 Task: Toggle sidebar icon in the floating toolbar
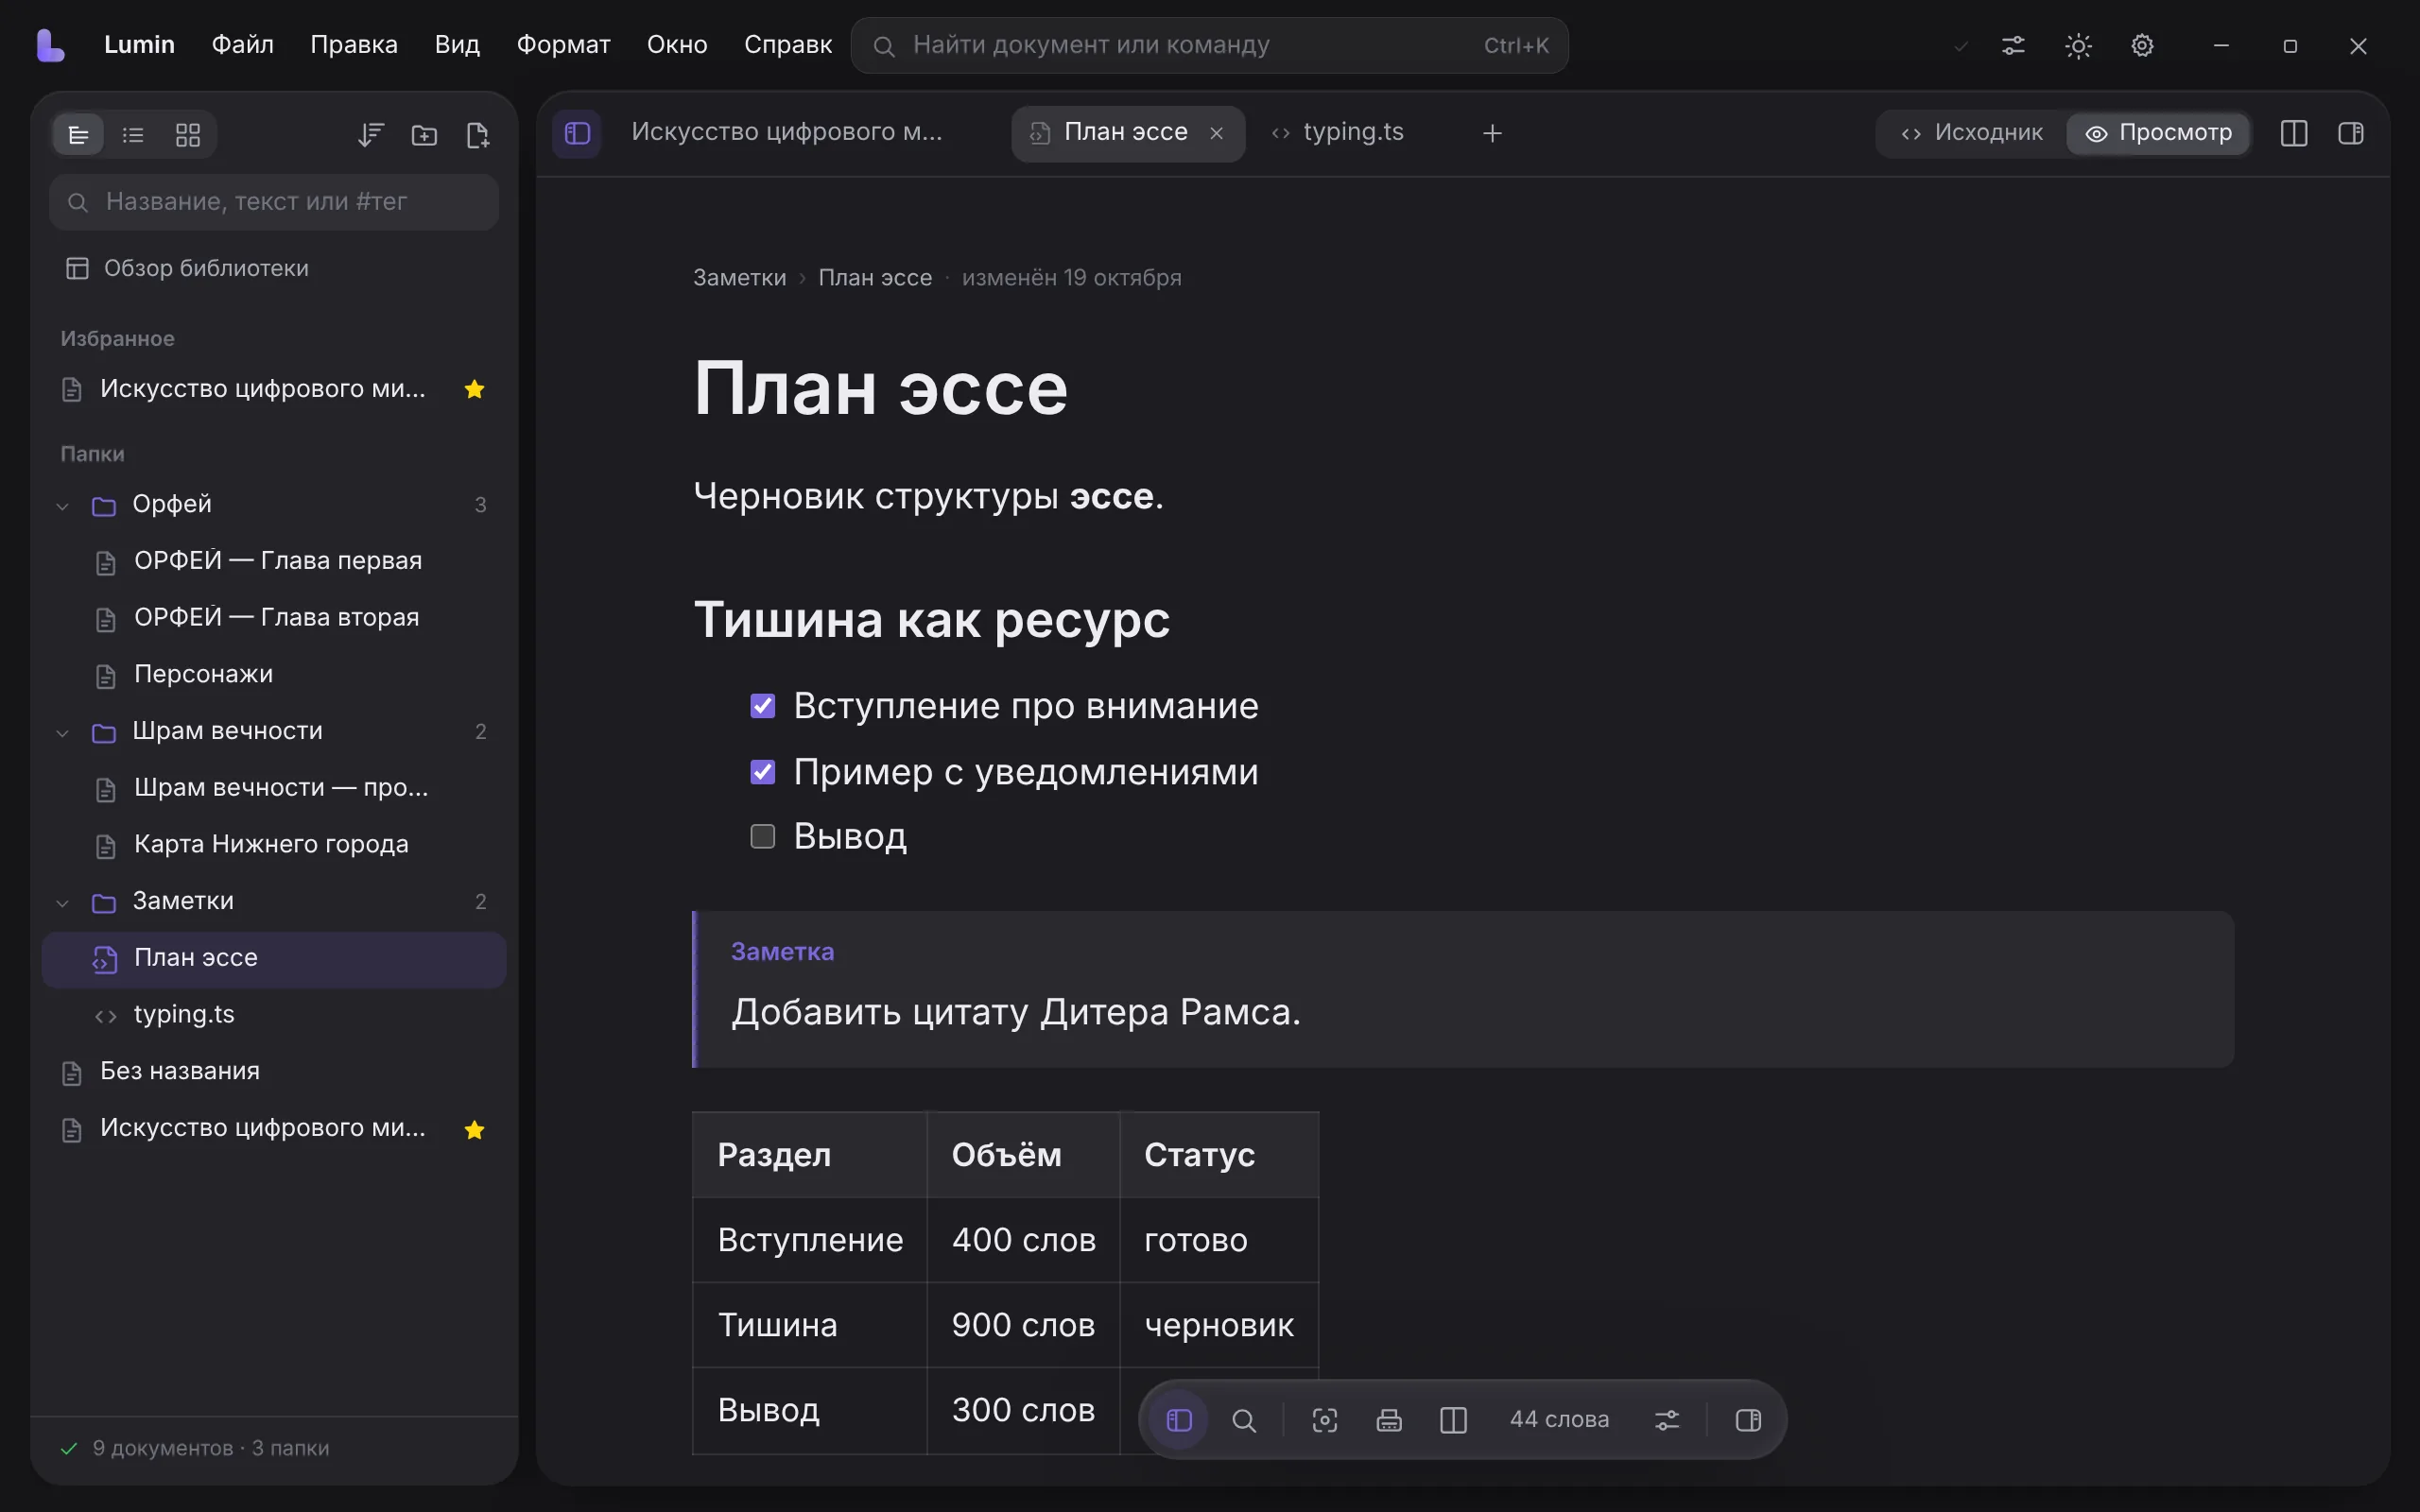[1180, 1420]
